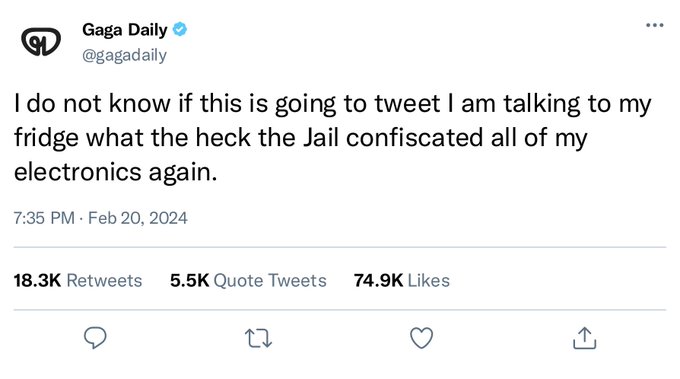Click the Feb 20, 2024 date
The image size is (680, 379).
138,218
